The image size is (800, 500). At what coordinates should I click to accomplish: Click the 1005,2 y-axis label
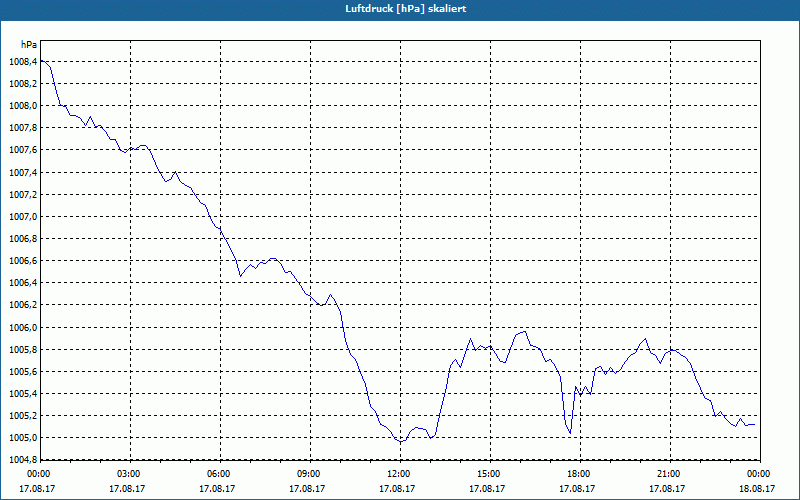coord(23,416)
